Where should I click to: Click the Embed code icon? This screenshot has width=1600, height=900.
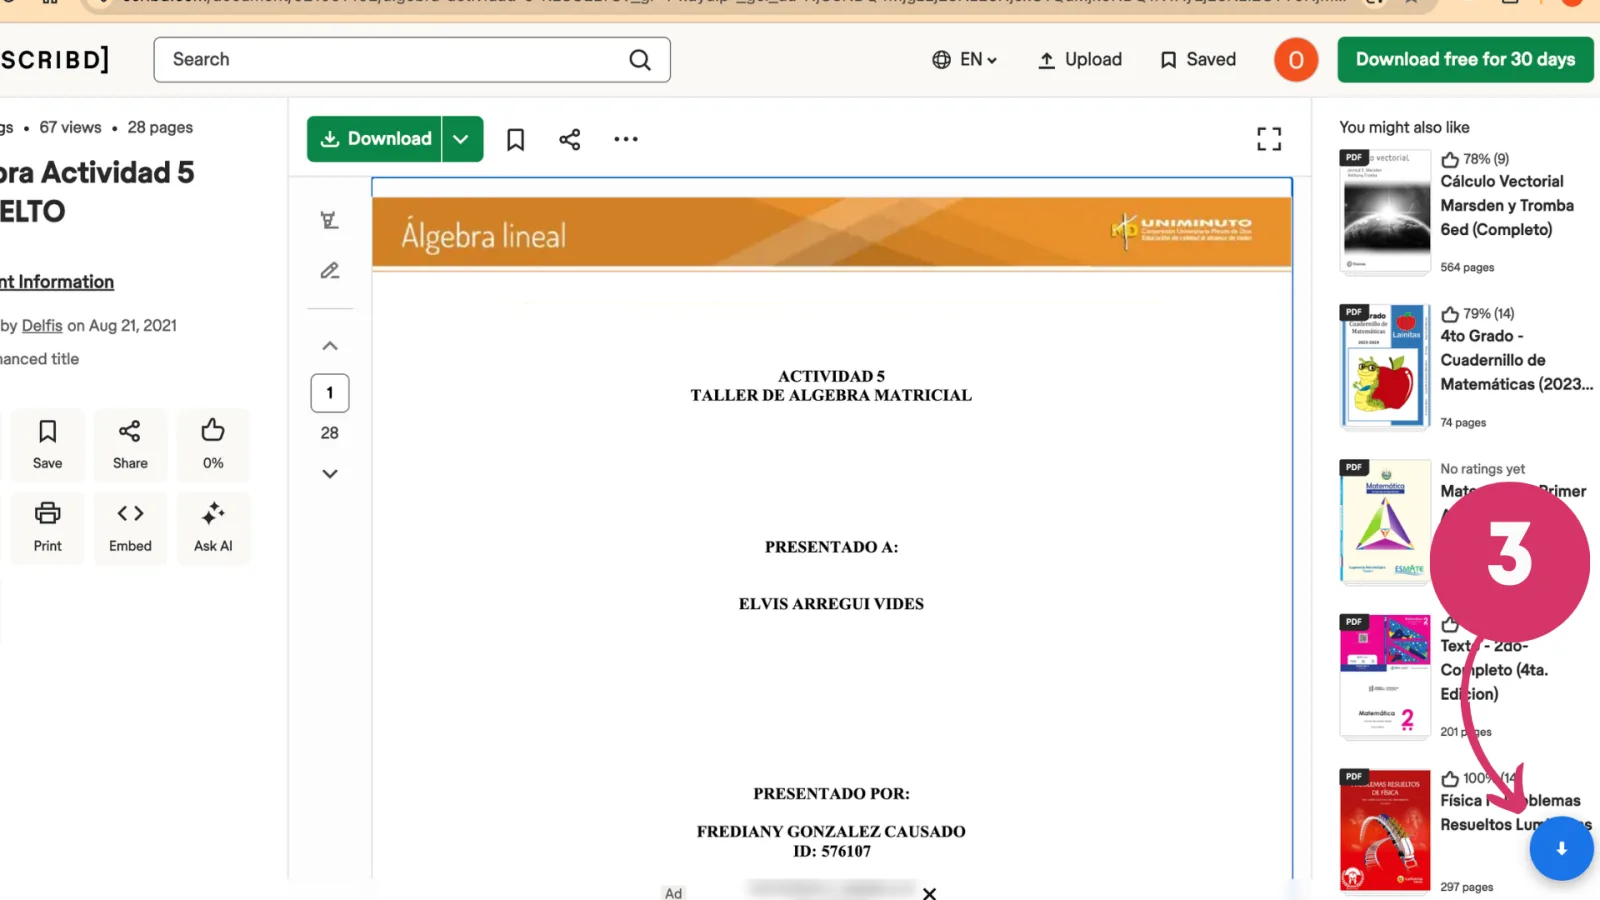point(130,528)
